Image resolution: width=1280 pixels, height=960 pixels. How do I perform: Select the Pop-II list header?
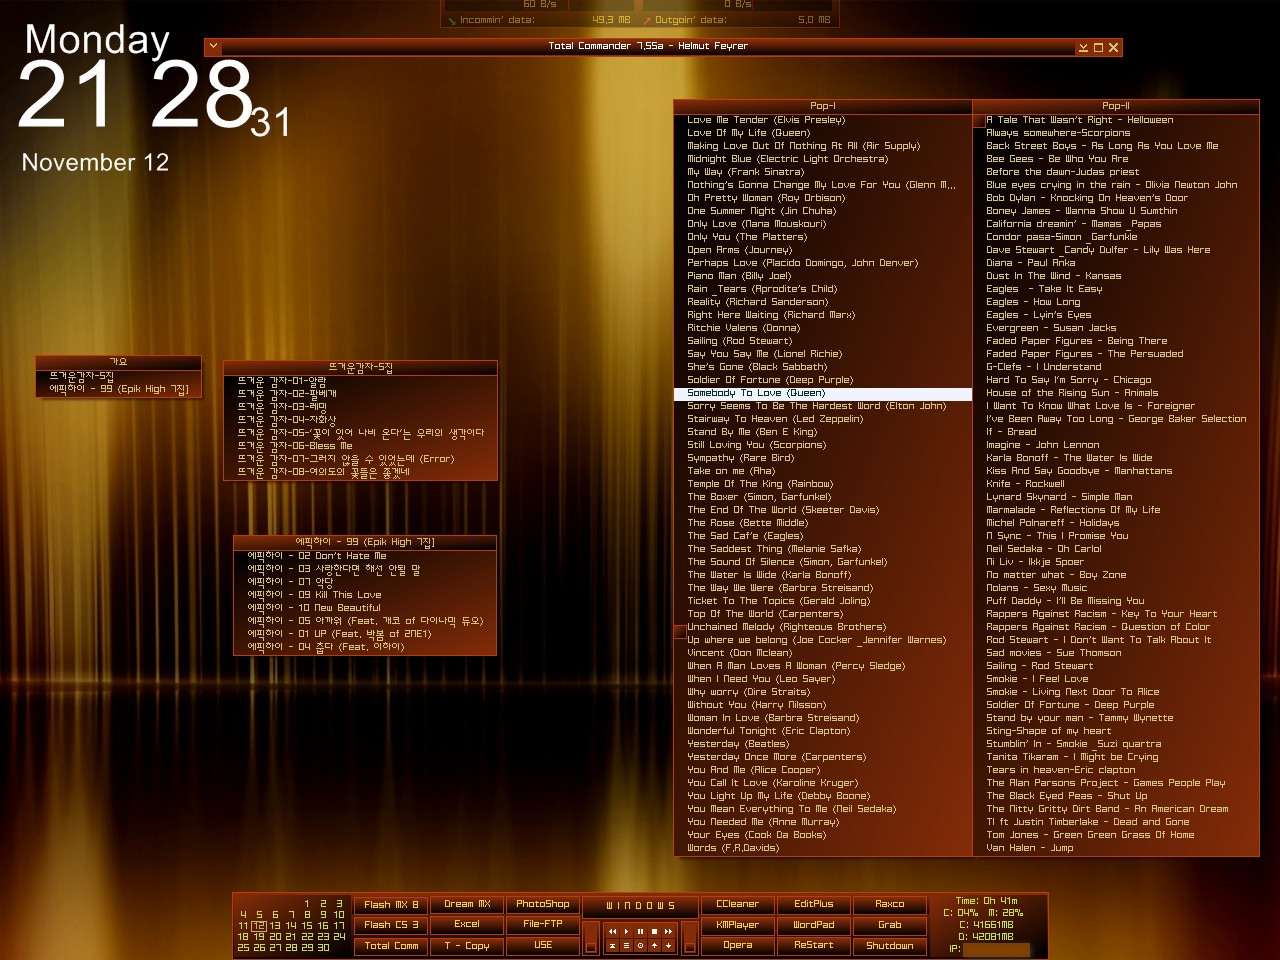click(1116, 106)
